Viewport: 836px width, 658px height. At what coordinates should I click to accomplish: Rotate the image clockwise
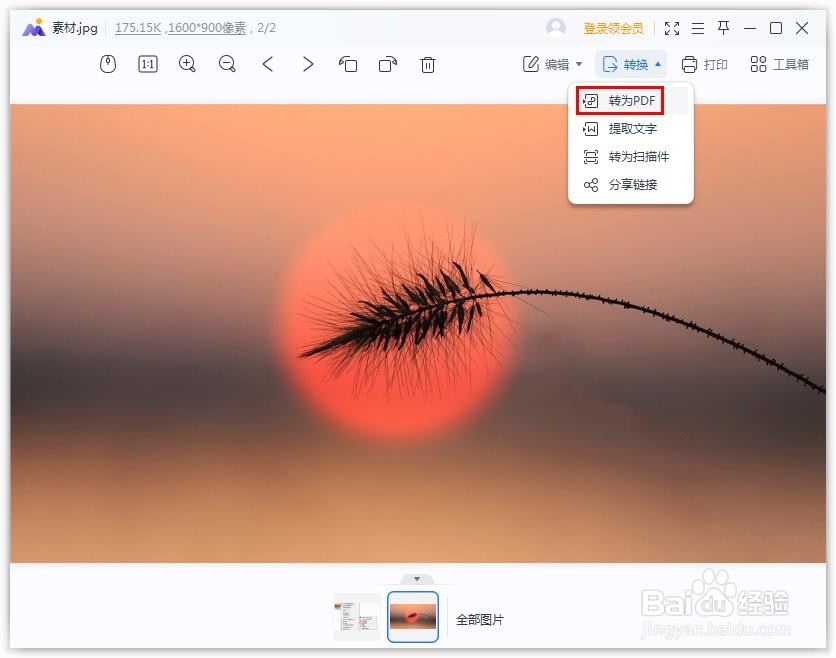tap(388, 64)
